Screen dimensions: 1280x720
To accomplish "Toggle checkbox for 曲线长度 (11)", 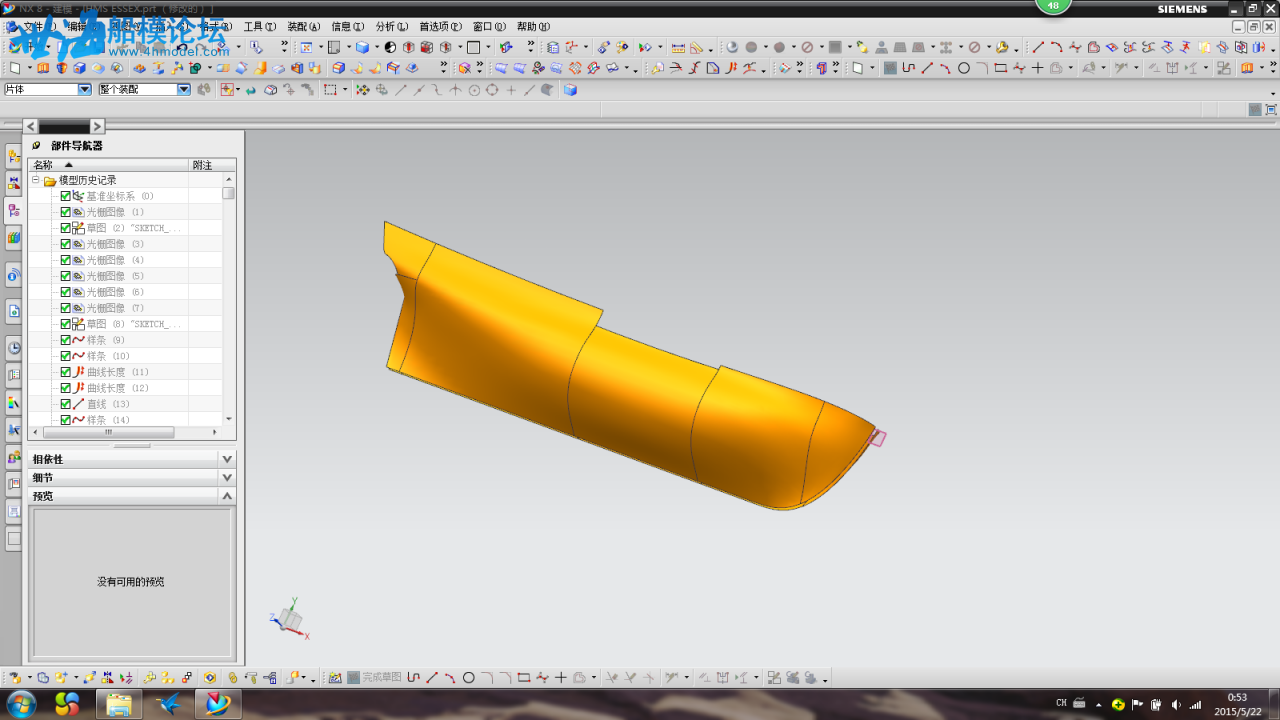I will [66, 372].
